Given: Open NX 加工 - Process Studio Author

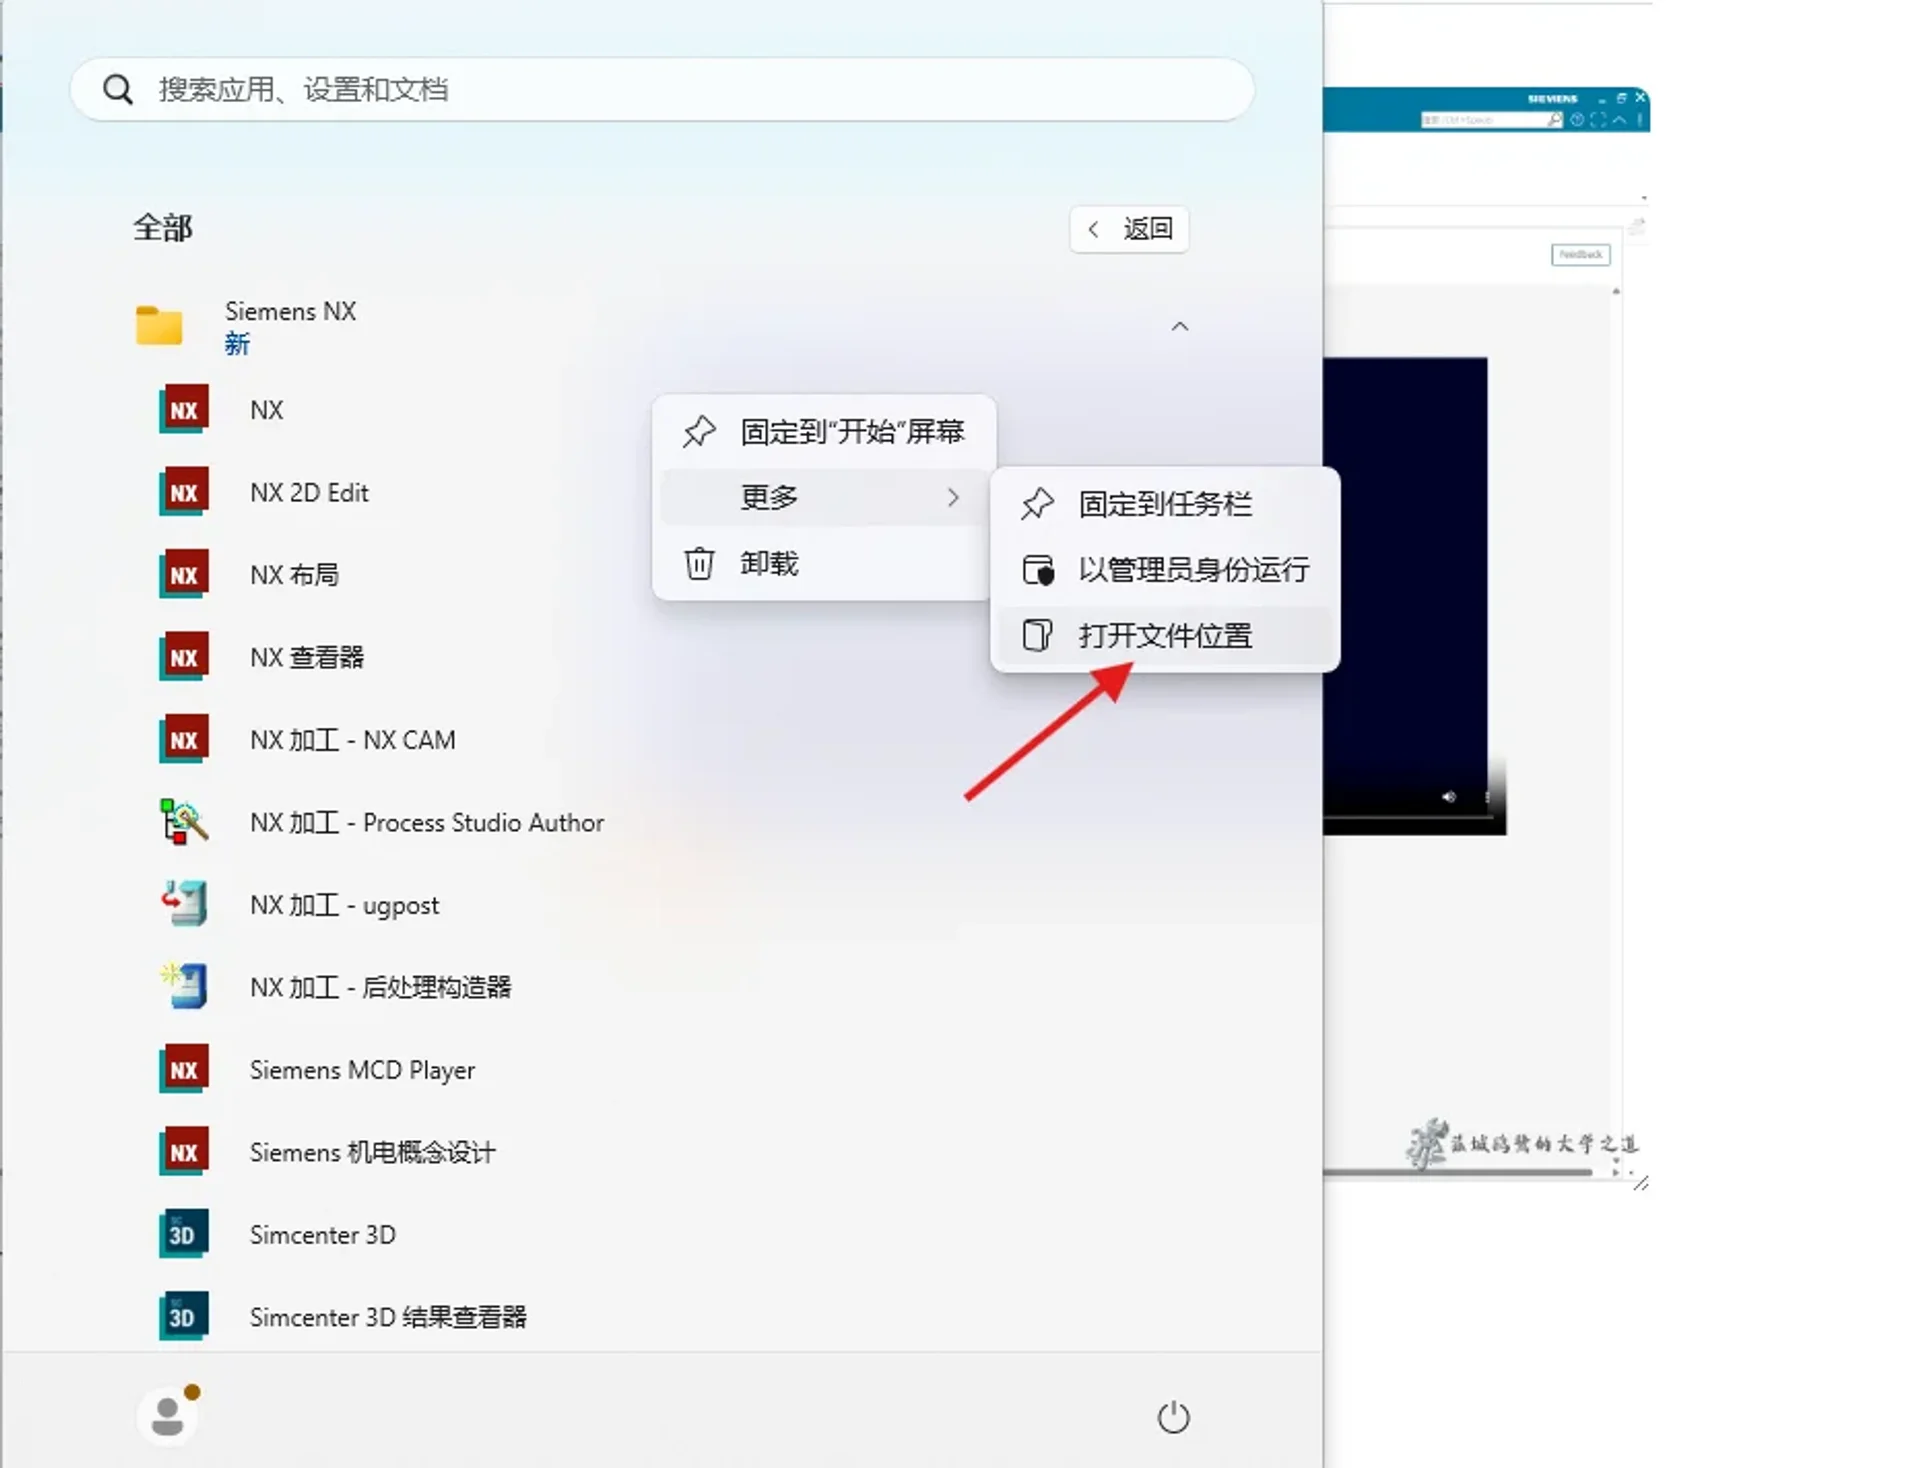Looking at the screenshot, I should click(x=426, y=822).
